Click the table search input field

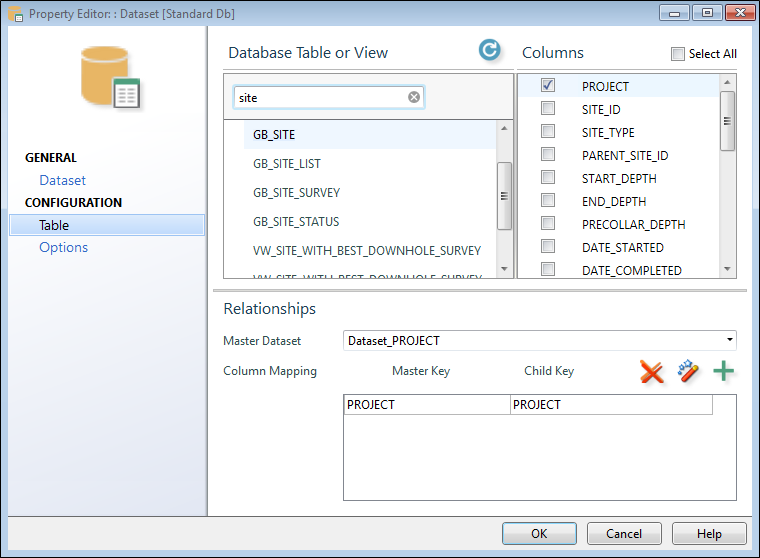329,97
